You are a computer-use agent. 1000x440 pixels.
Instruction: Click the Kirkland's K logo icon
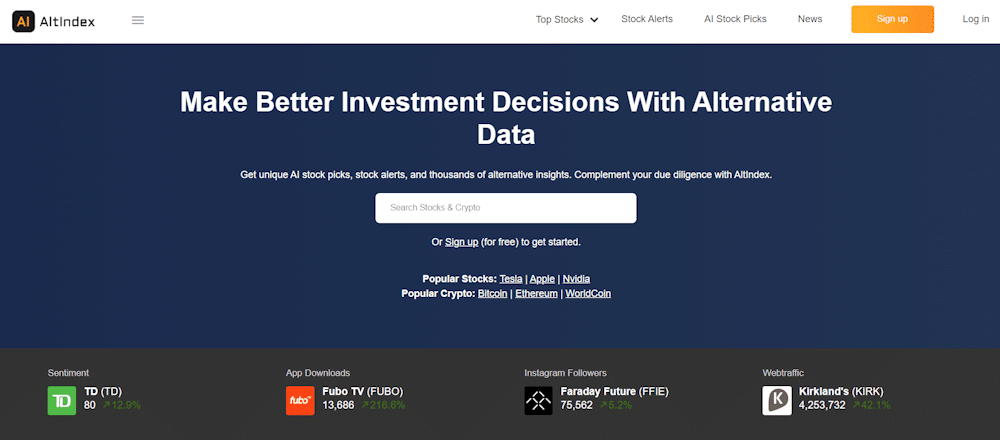coord(777,400)
